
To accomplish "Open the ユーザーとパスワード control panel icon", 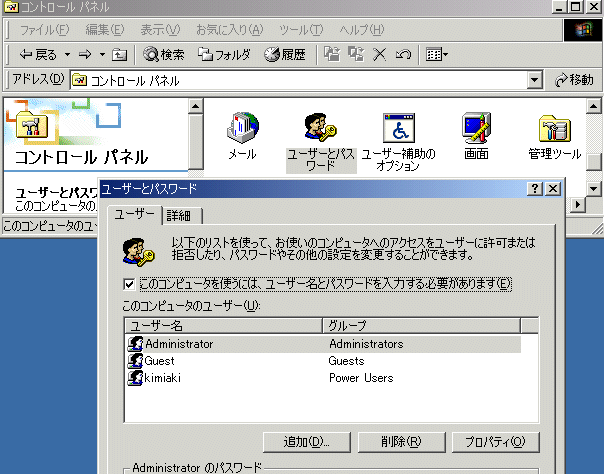I will click(x=321, y=142).
